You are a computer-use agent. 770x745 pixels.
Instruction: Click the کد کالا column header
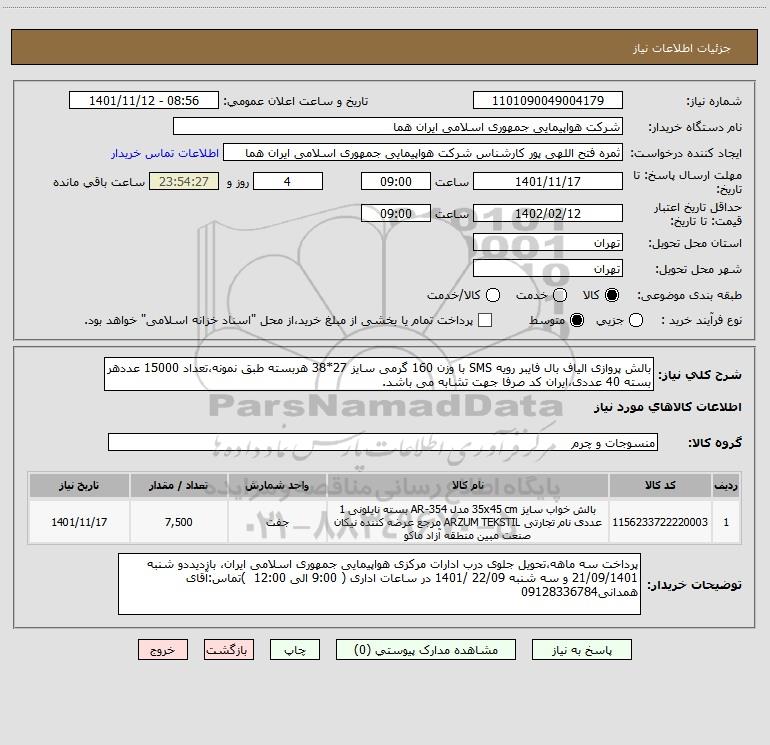point(660,485)
